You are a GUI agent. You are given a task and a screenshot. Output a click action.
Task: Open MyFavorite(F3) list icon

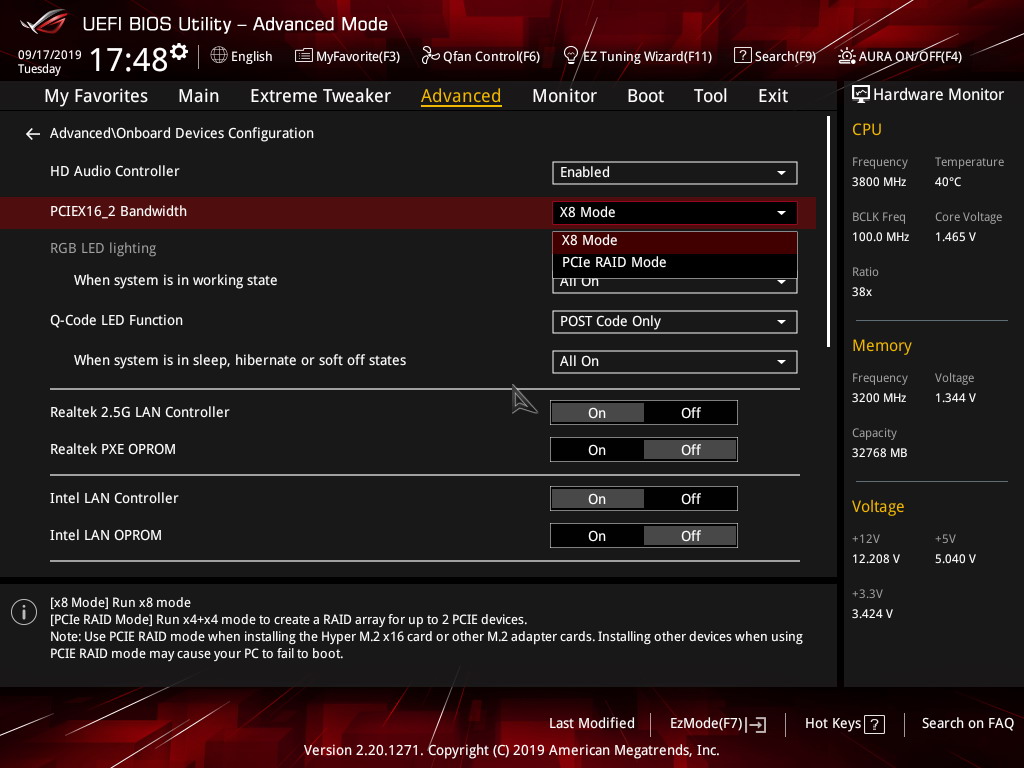[303, 56]
